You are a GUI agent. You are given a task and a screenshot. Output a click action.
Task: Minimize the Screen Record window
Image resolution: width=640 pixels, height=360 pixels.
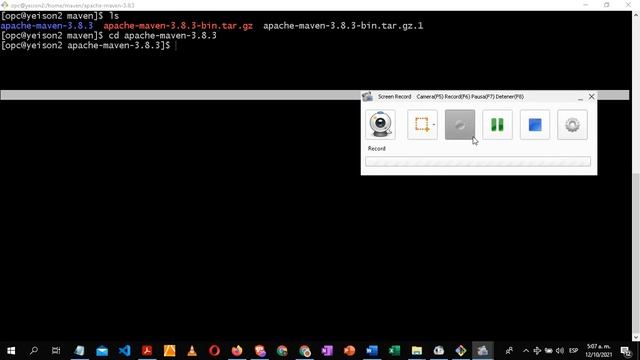(580, 97)
